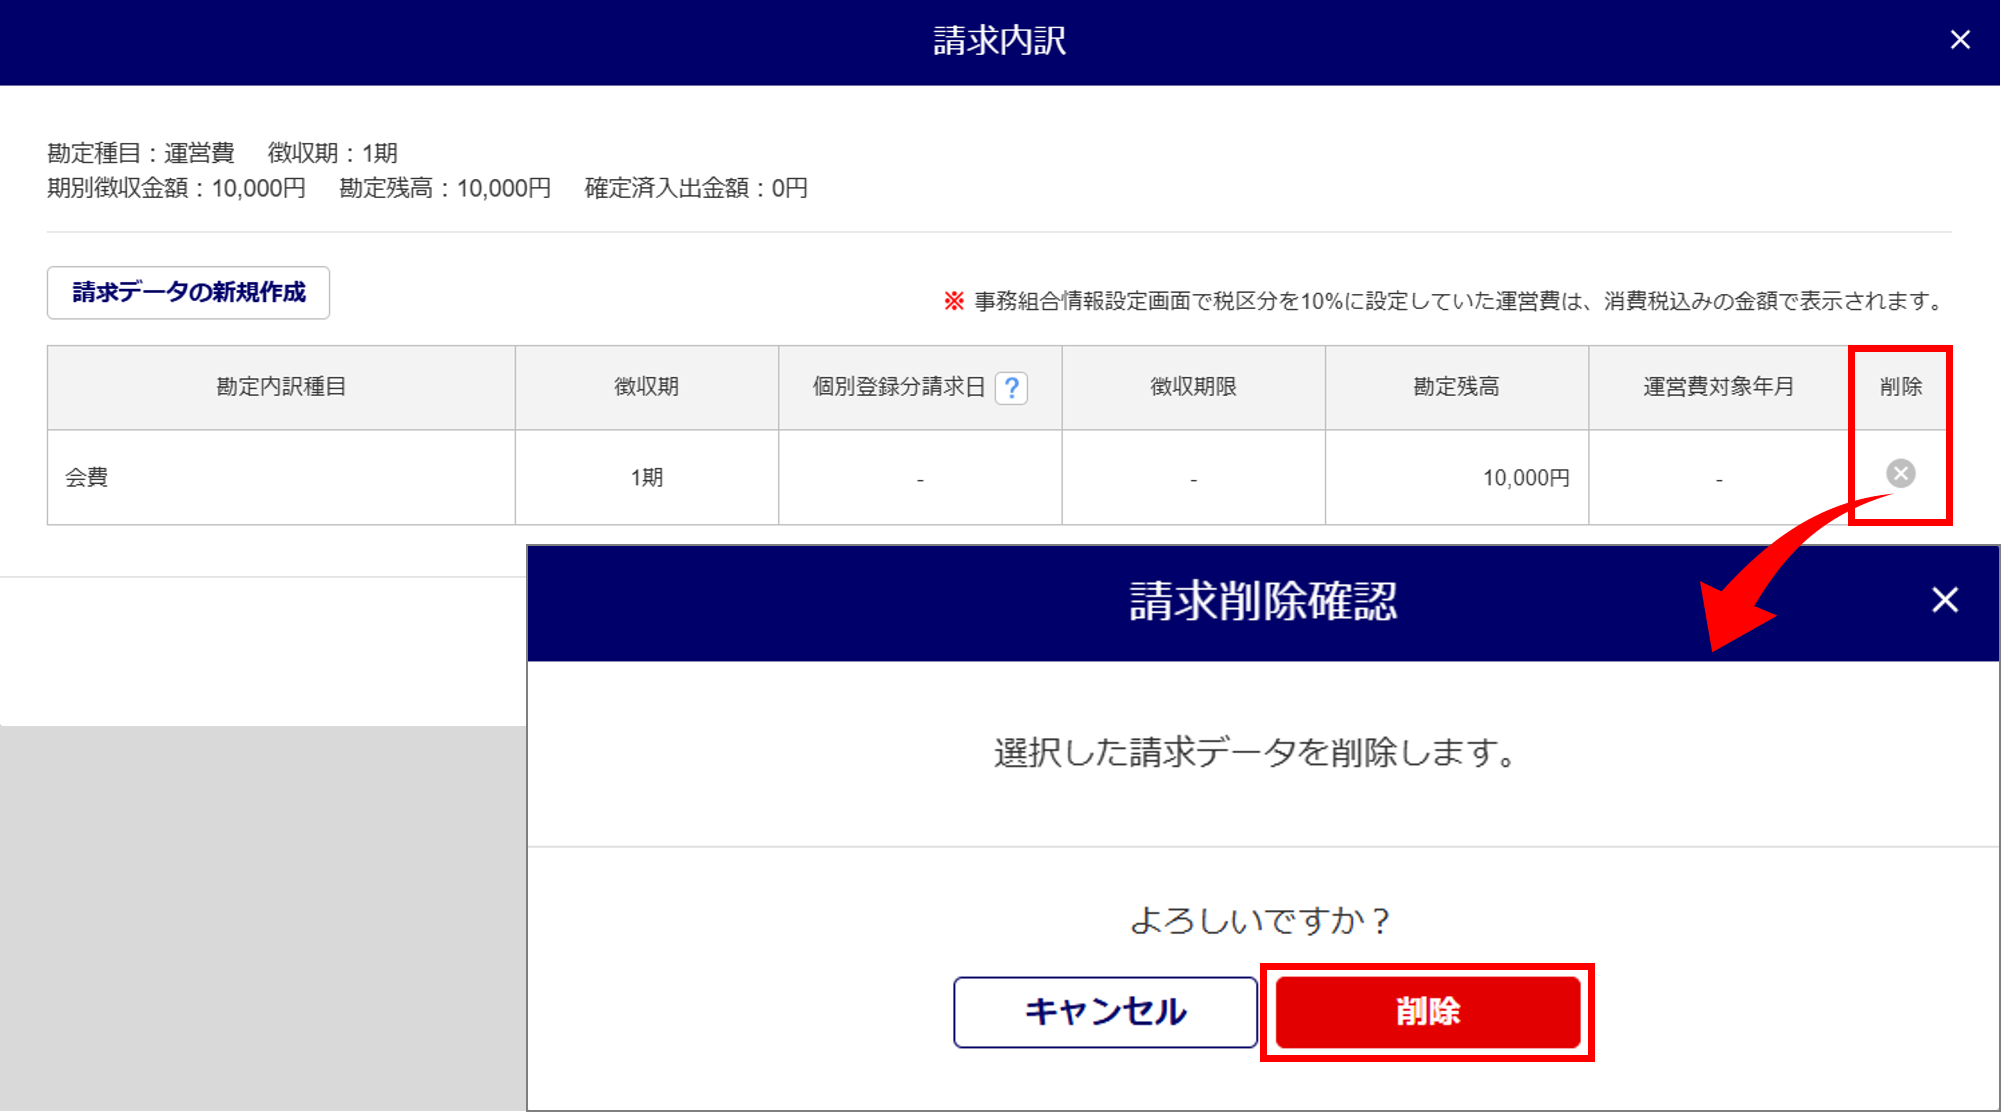Click the 個別登録分請求日 column header
Viewport: 2001px width, 1112px height.
click(898, 387)
